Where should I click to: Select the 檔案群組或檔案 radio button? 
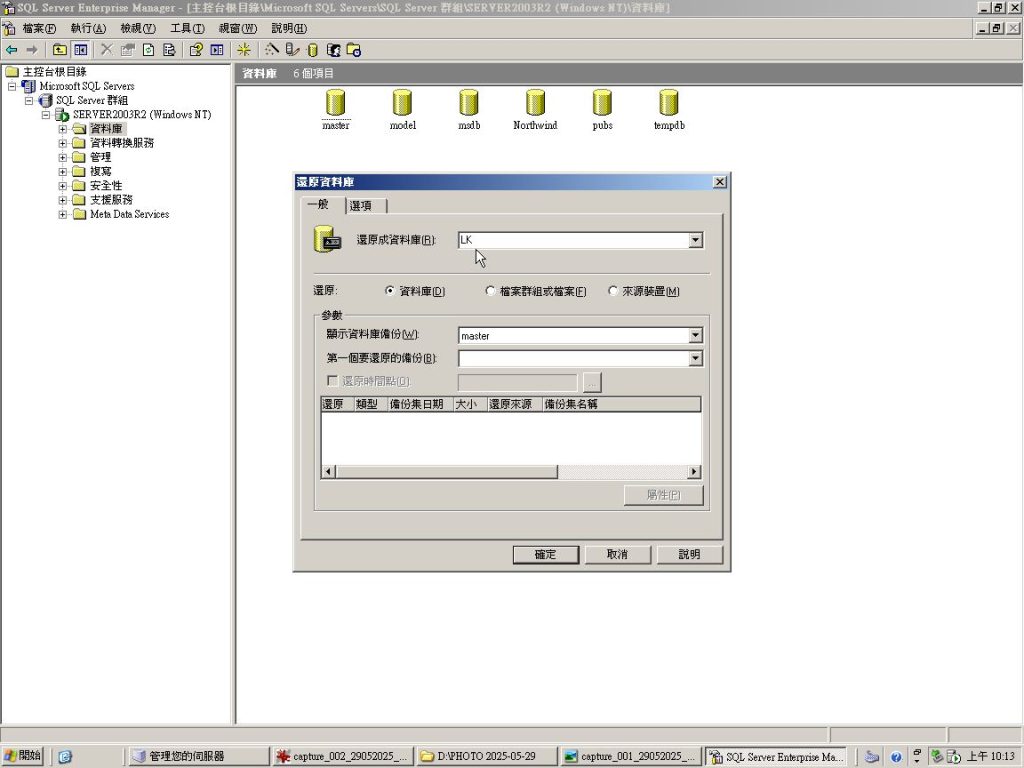point(490,291)
